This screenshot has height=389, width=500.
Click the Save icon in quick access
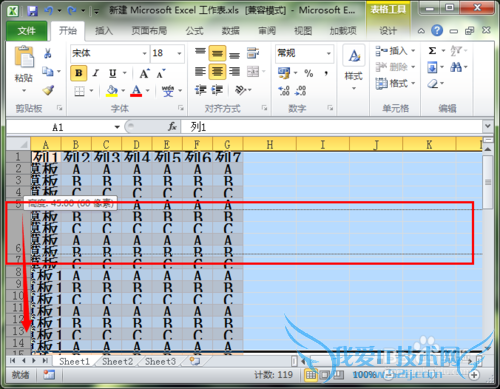tap(32, 11)
